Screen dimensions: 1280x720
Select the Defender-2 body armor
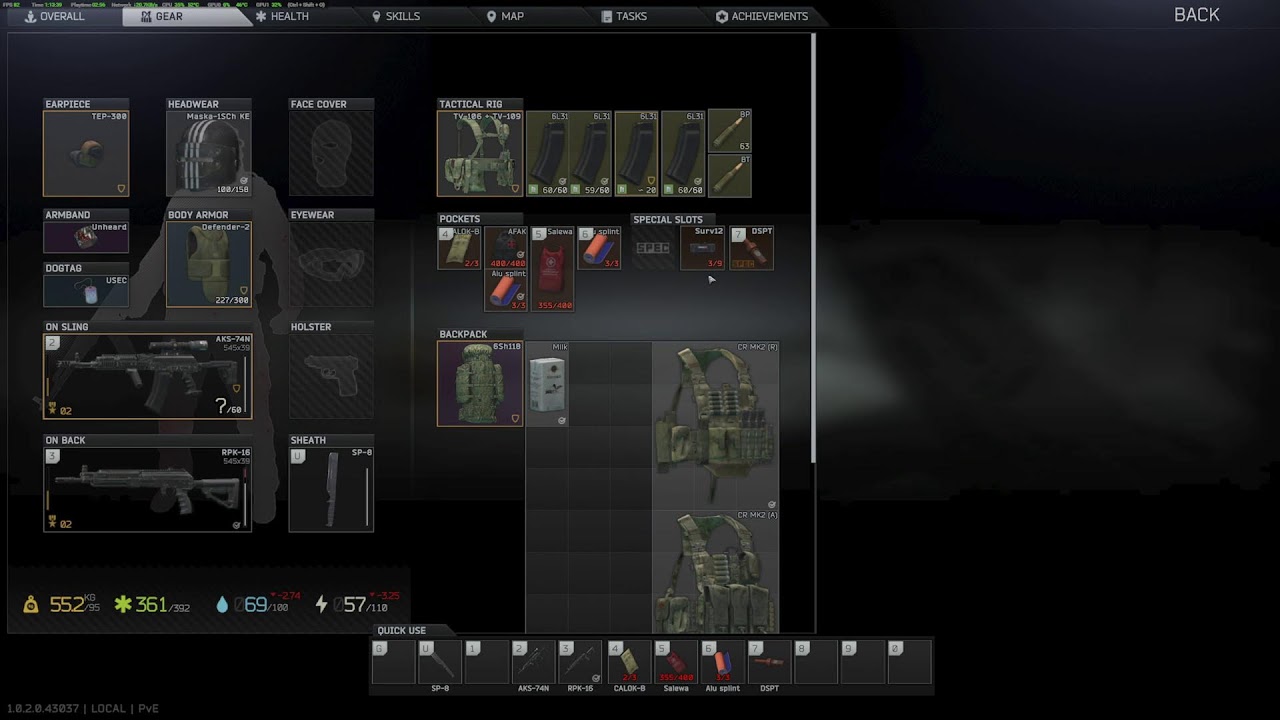[209, 264]
